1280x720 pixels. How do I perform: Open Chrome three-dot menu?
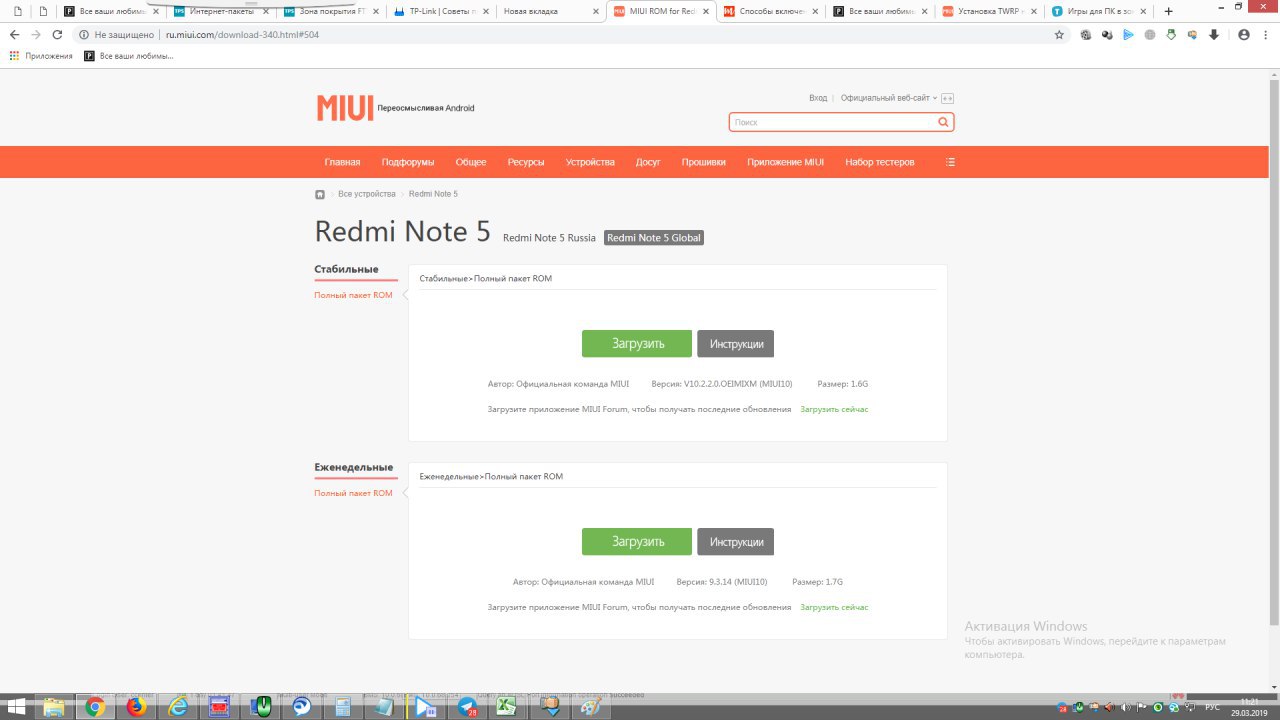(1266, 34)
